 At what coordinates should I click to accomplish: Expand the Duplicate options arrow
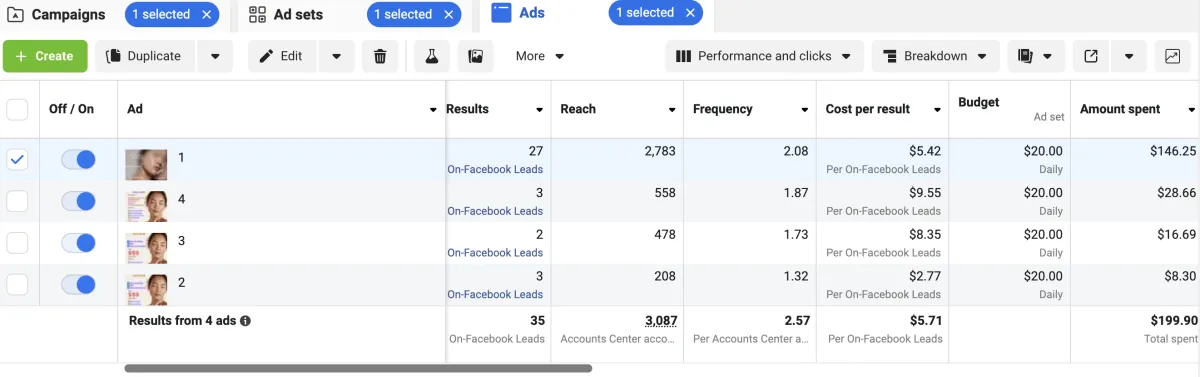(x=215, y=56)
